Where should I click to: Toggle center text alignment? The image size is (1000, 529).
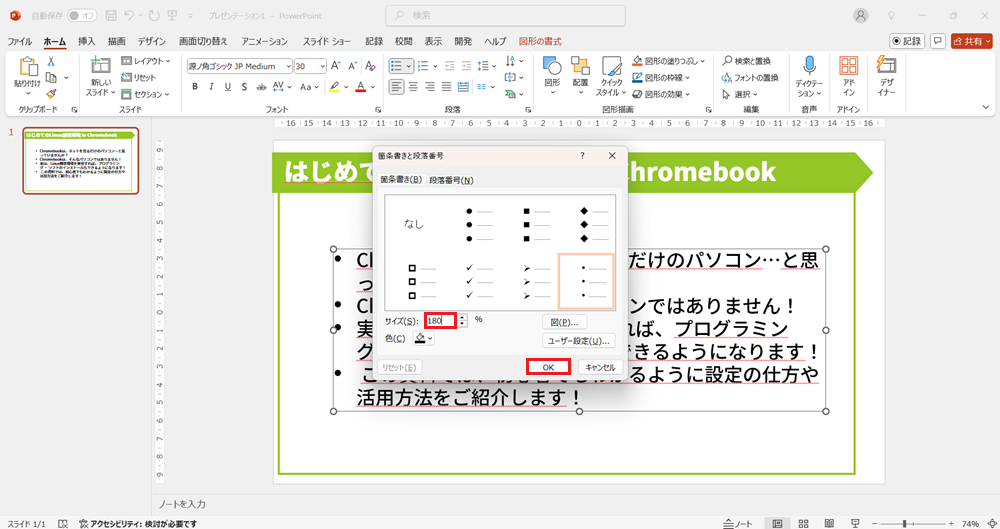click(x=413, y=87)
